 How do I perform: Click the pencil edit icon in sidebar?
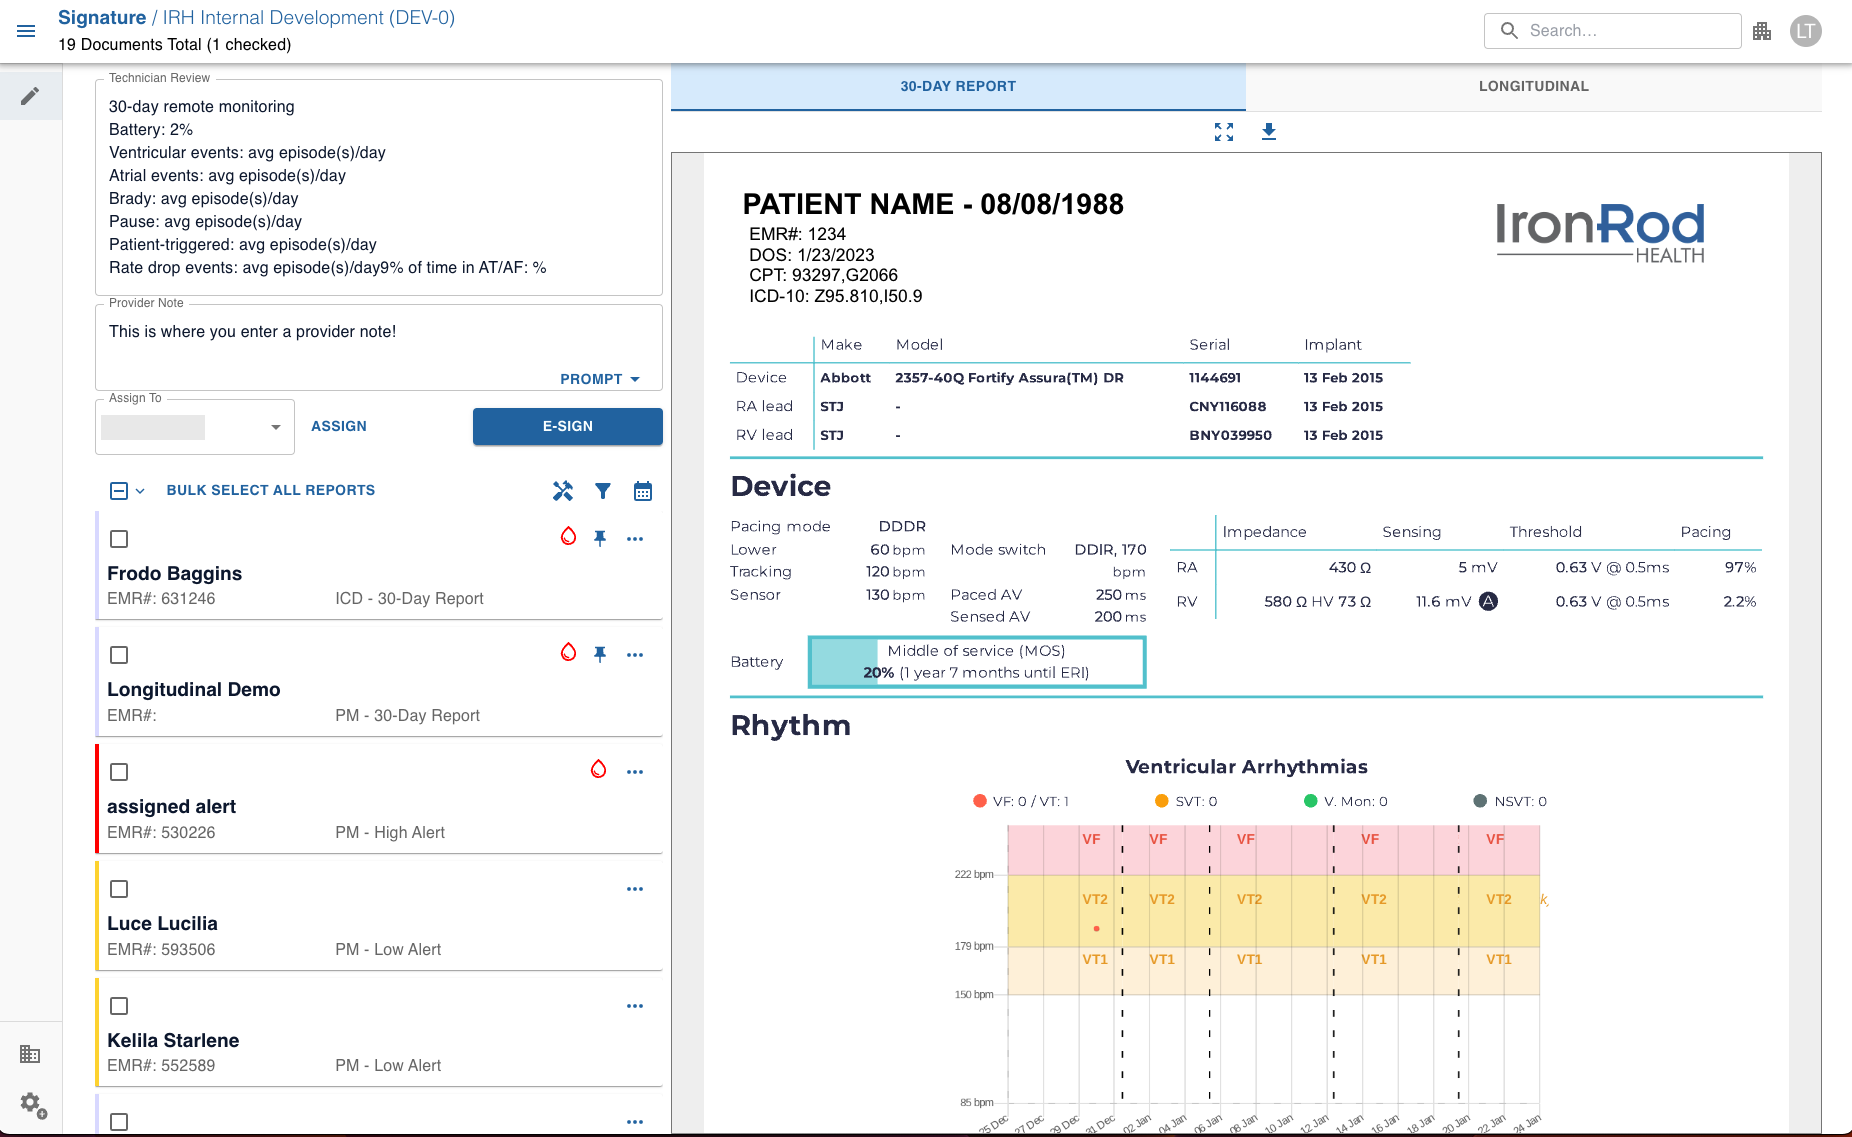point(30,96)
